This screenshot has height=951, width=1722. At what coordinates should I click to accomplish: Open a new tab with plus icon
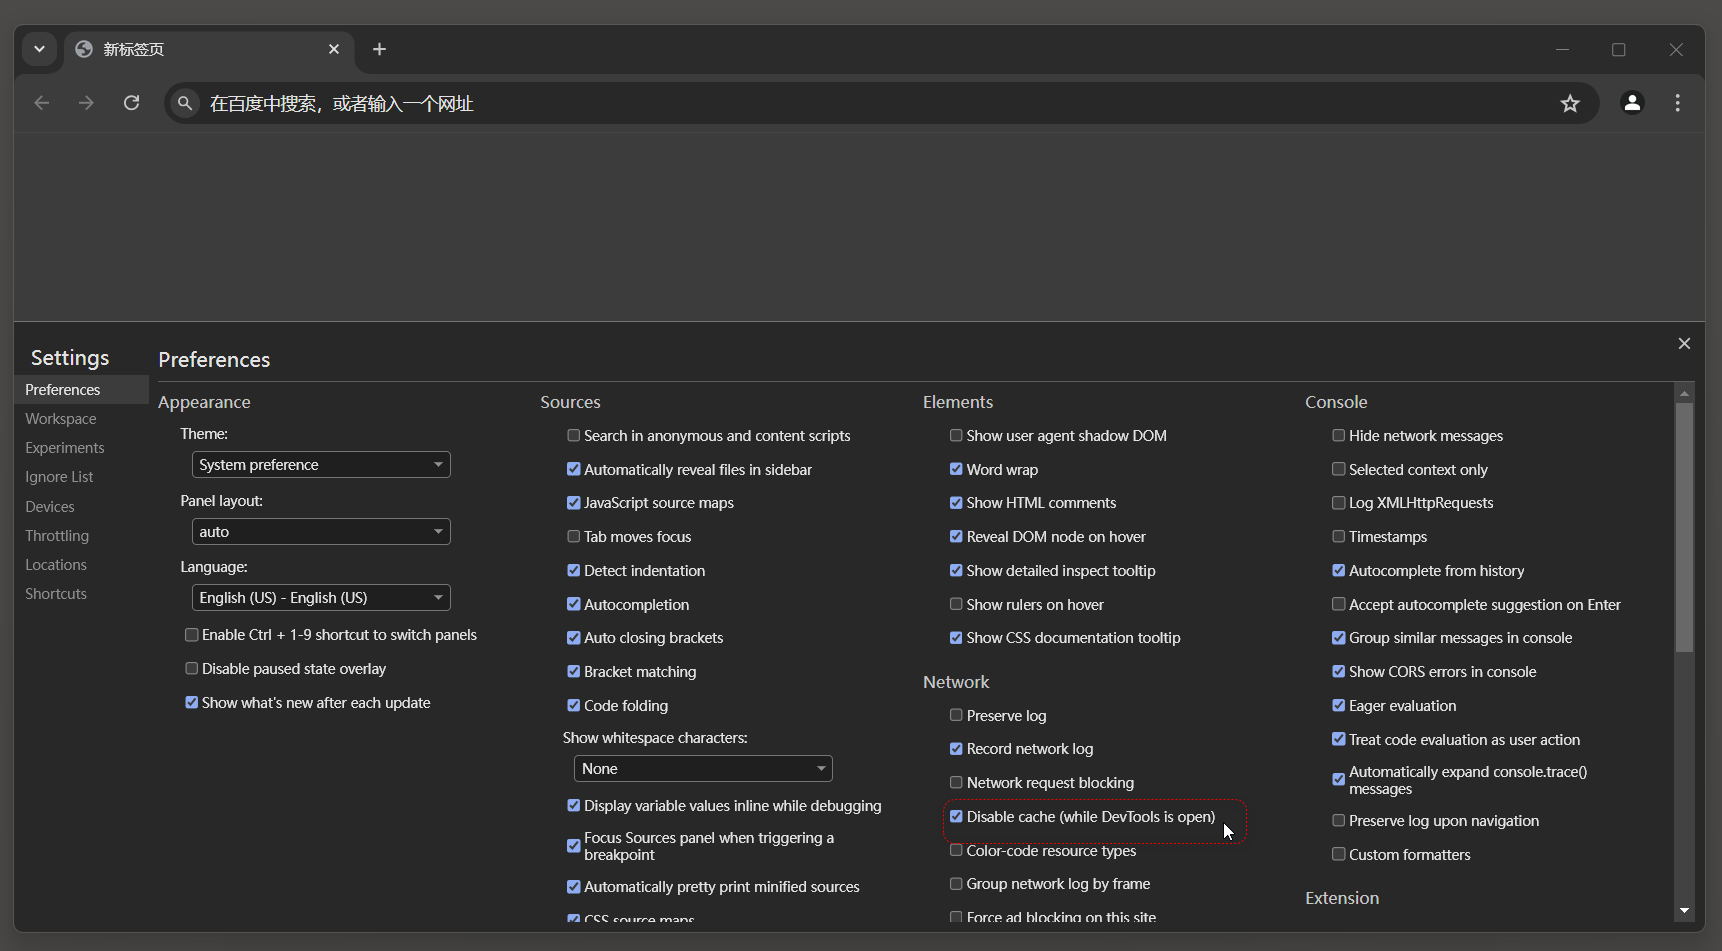click(x=379, y=49)
